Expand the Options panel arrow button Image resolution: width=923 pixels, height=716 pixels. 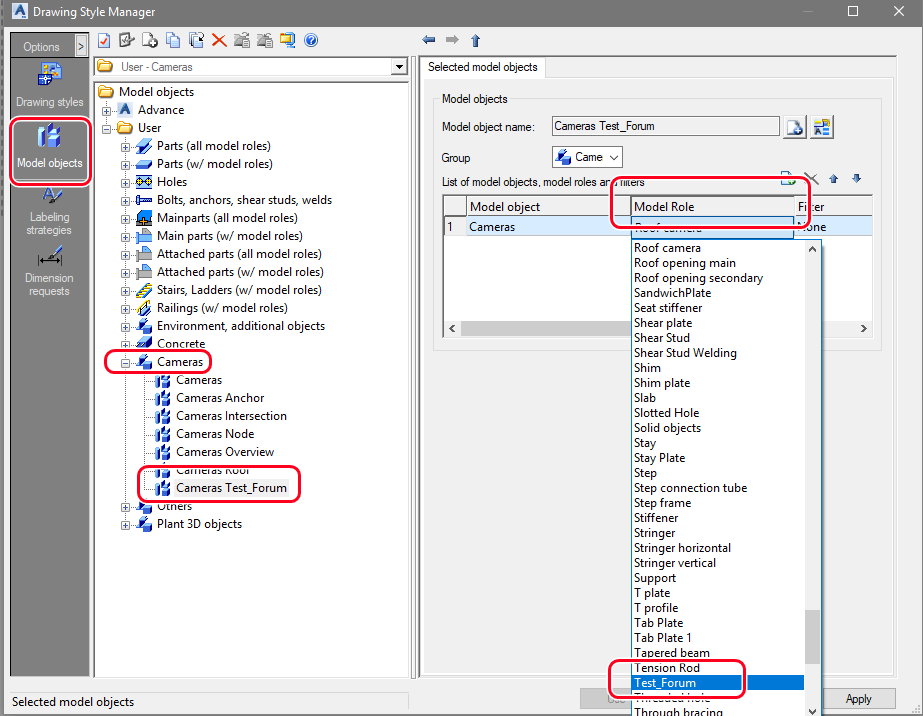[81, 46]
